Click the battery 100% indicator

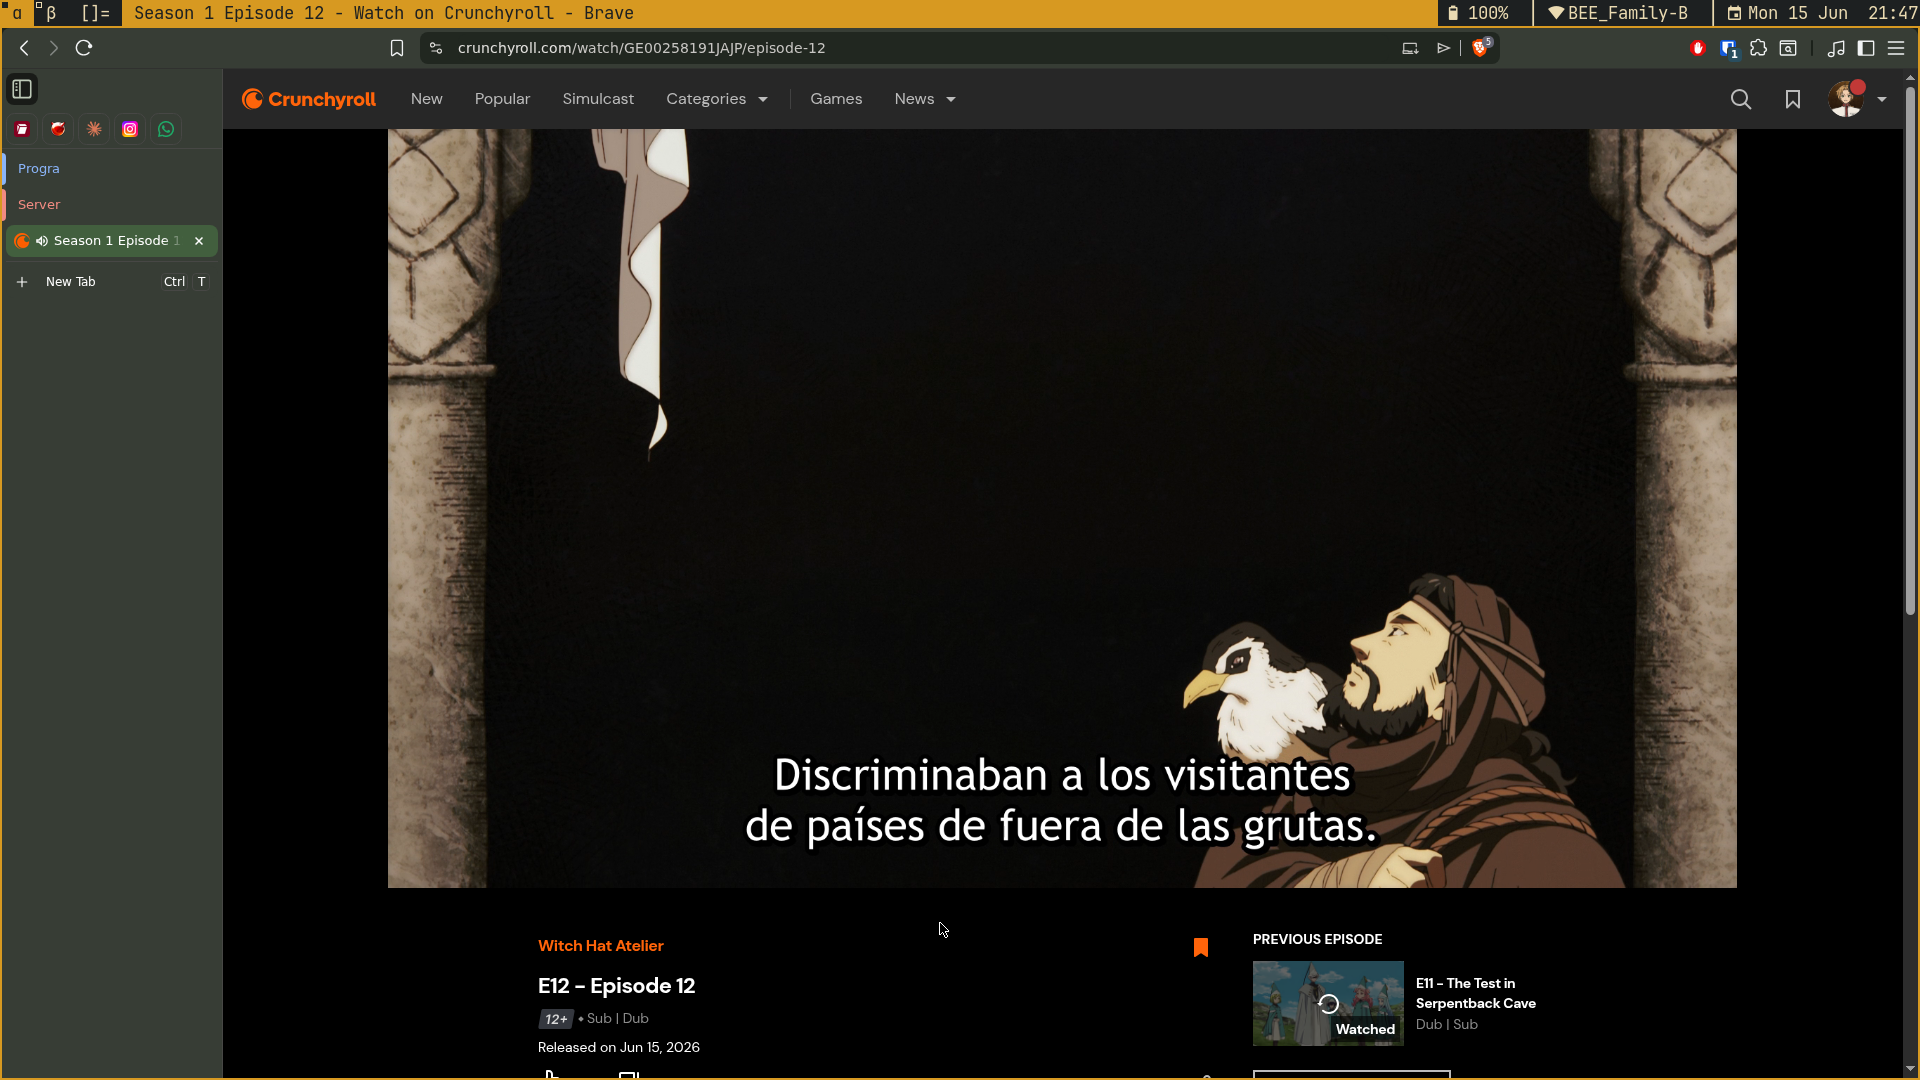1479,13
